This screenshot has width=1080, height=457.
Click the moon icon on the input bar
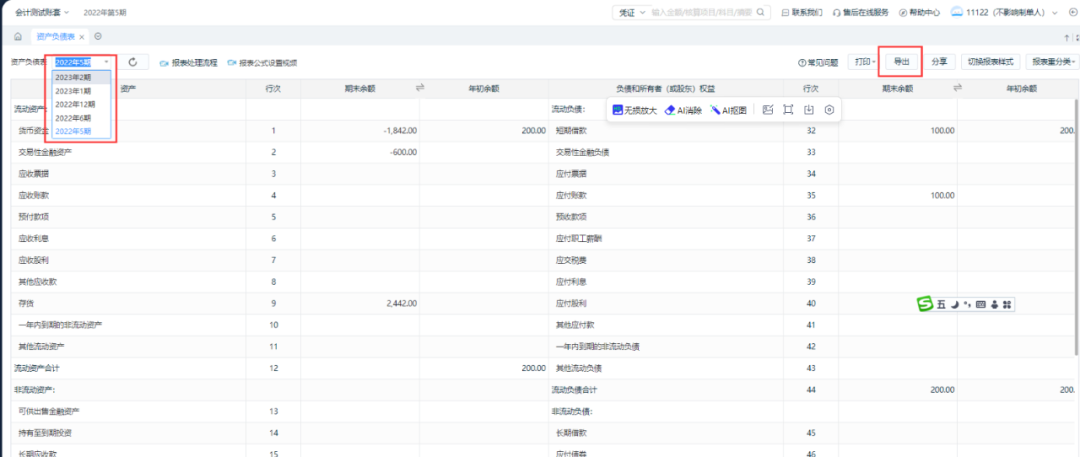955,305
